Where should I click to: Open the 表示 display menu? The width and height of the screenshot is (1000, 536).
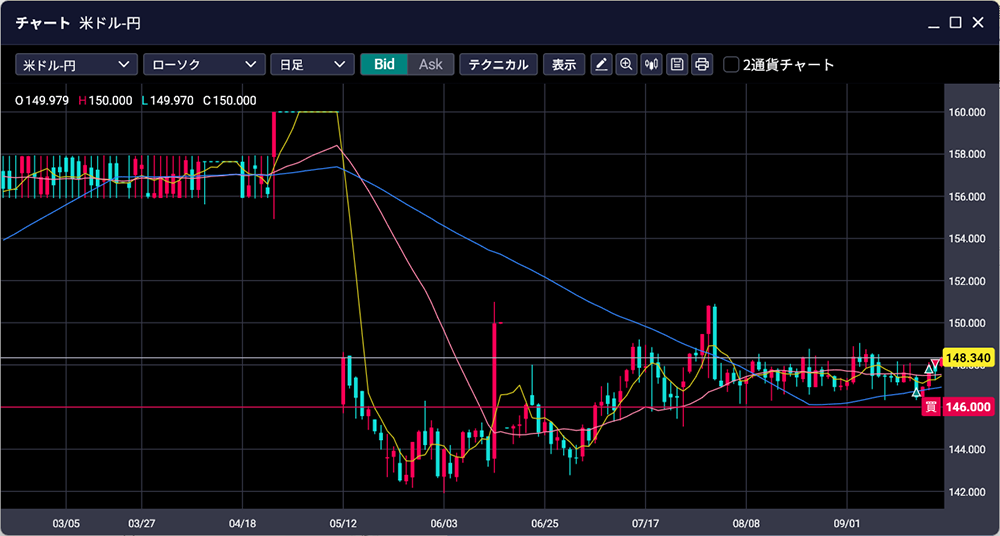564,65
